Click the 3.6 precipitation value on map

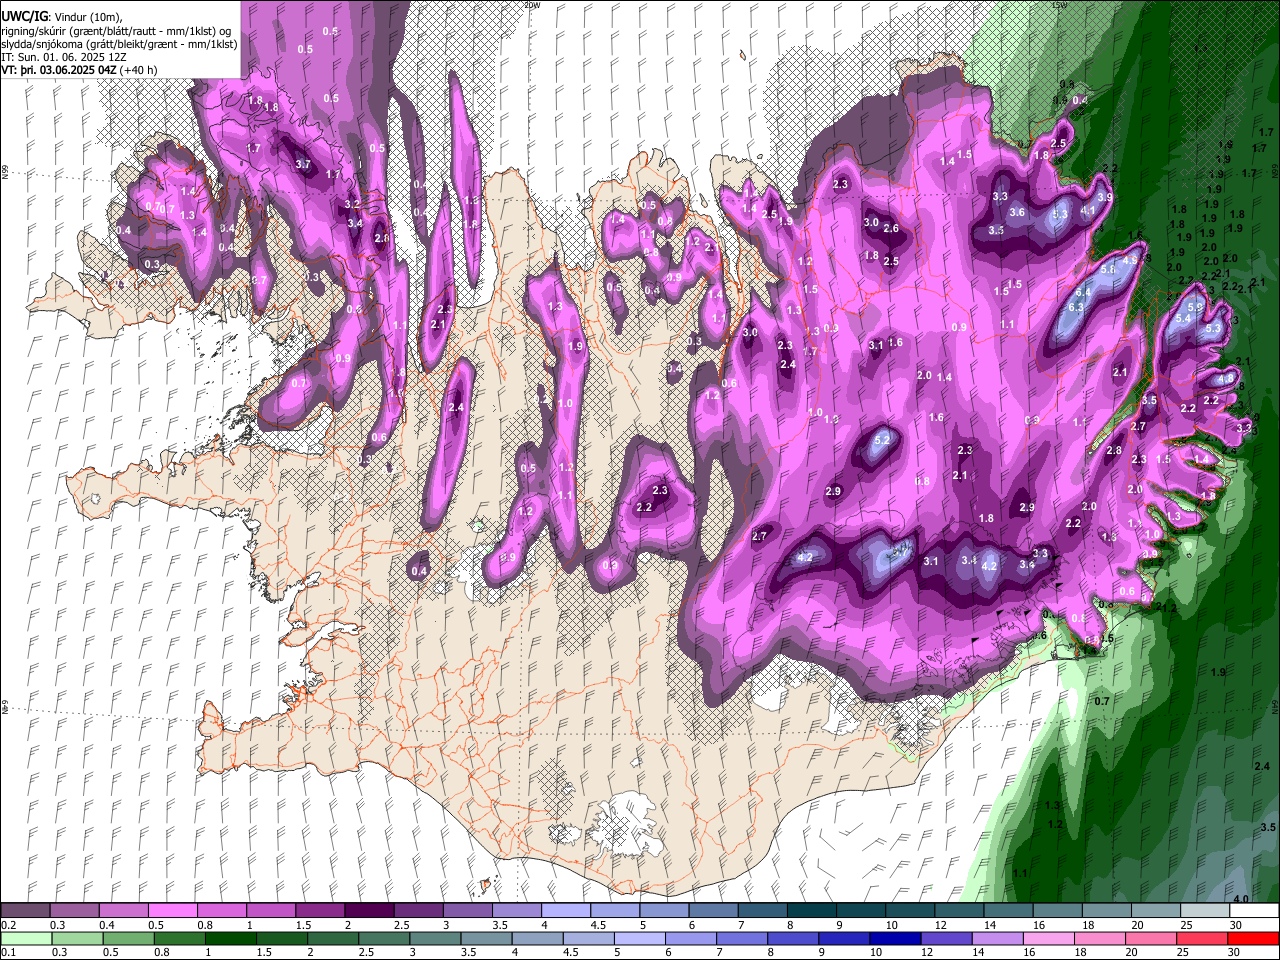(1017, 212)
